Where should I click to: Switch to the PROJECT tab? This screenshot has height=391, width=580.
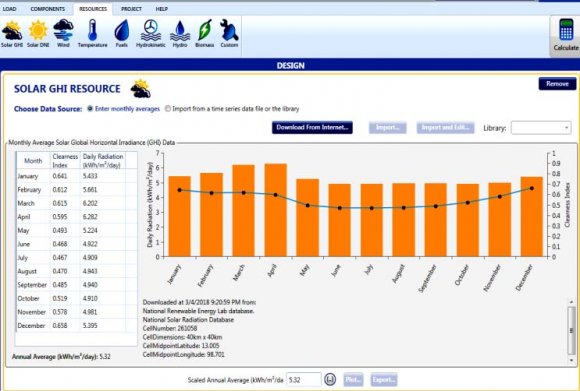click(x=131, y=9)
